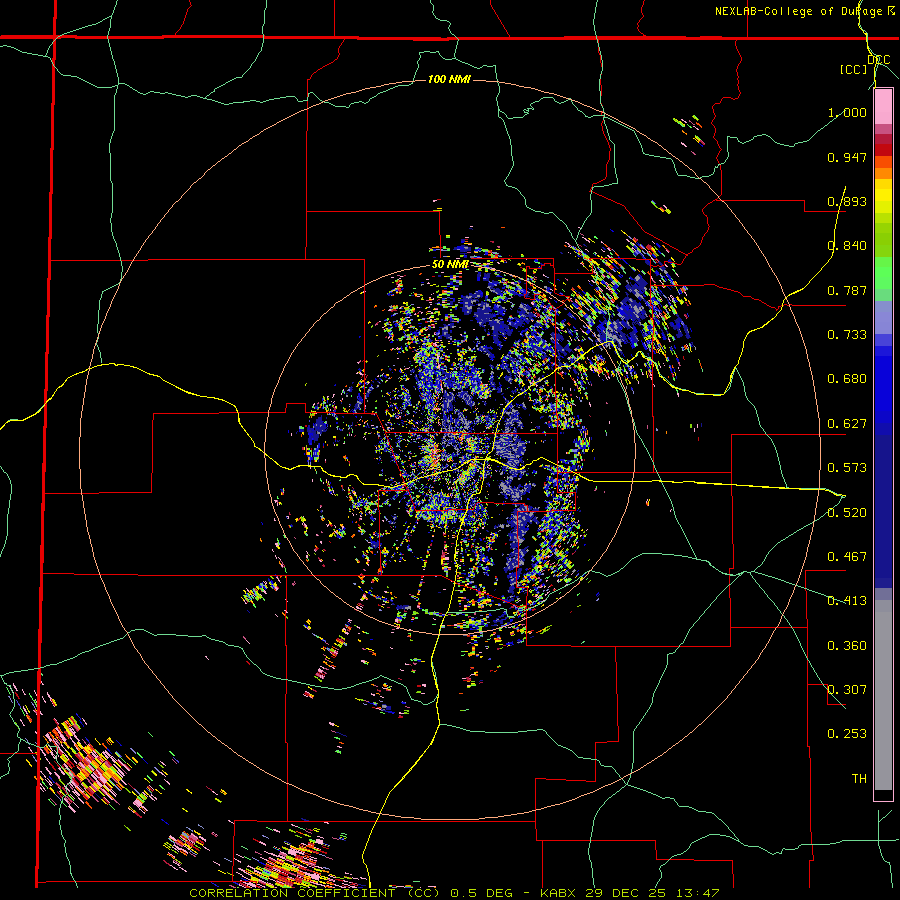Click the 29 DEC 25 date text
This screenshot has height=900, width=900.
[628, 893]
